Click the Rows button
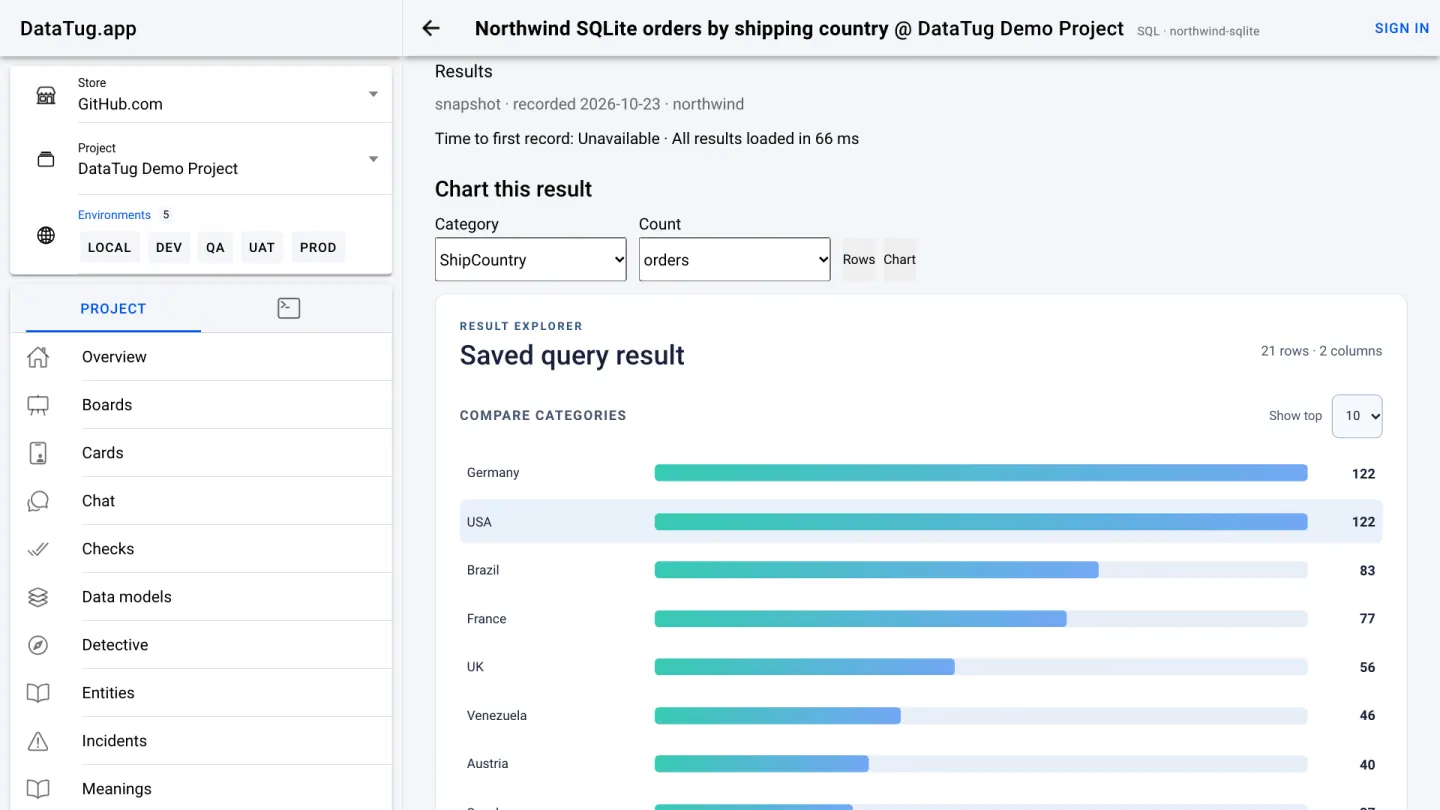 859,259
